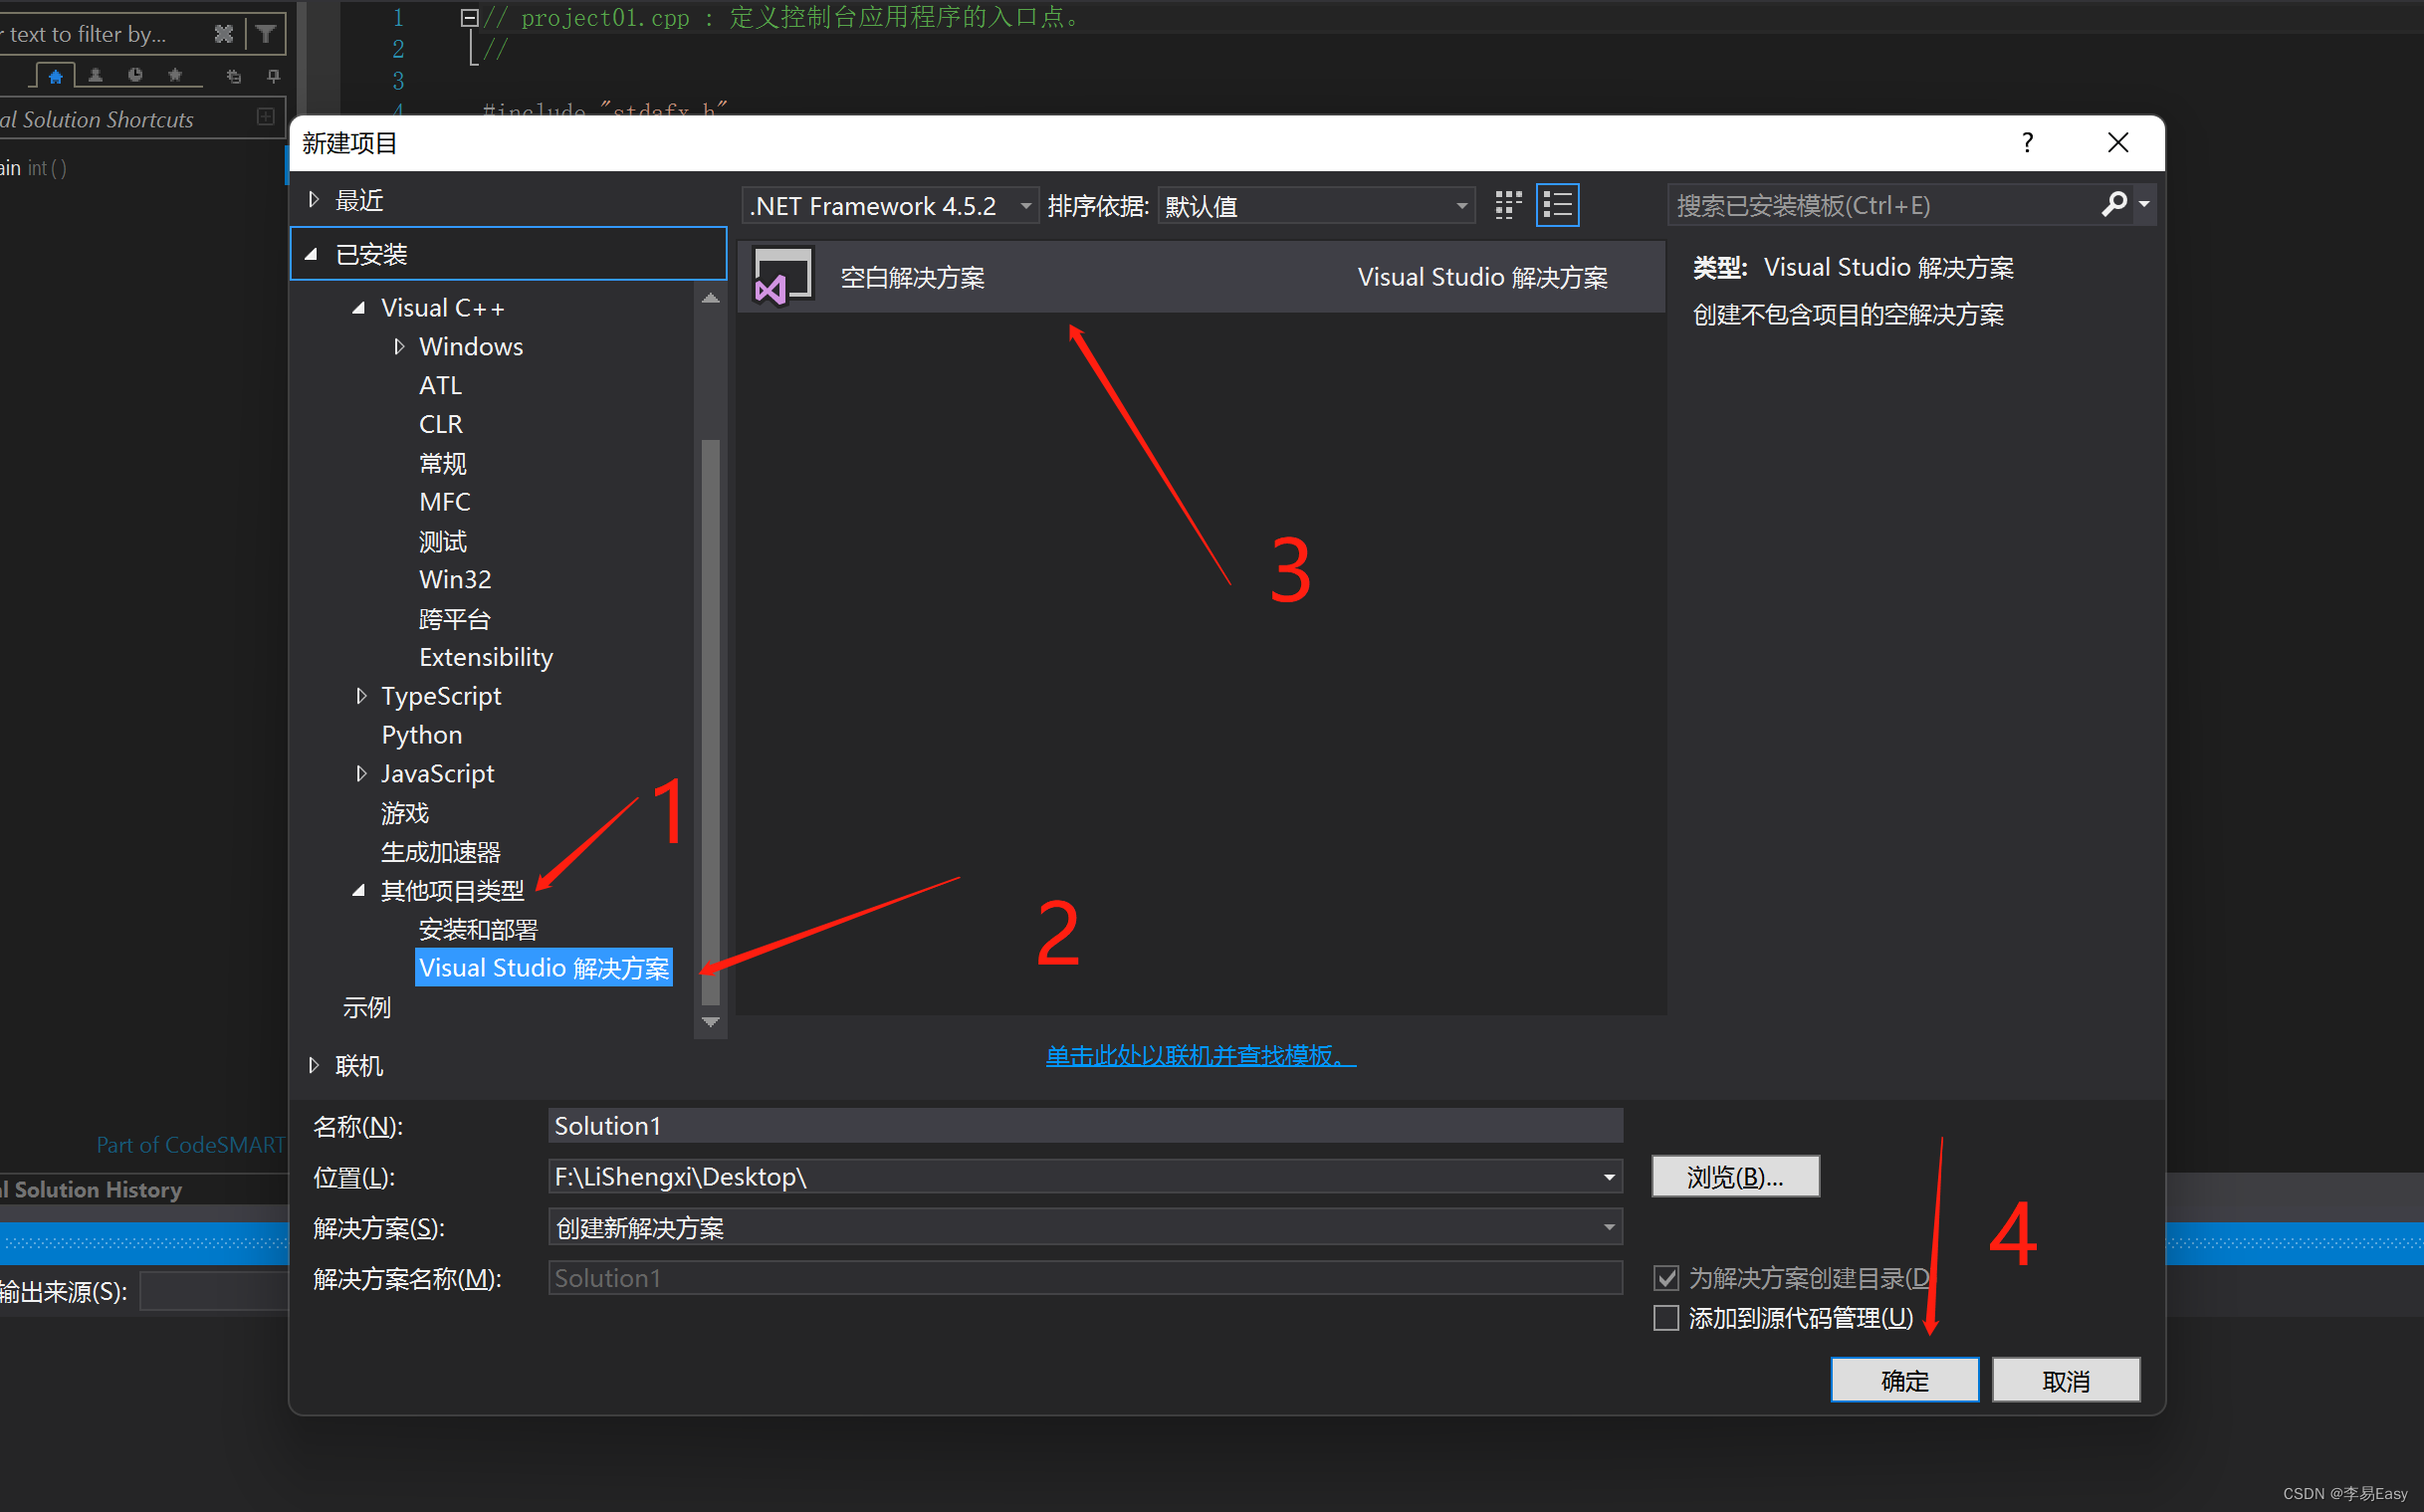Viewport: 2424px width, 1512px height.
Task: Switch to list view of templates
Action: click(1557, 206)
